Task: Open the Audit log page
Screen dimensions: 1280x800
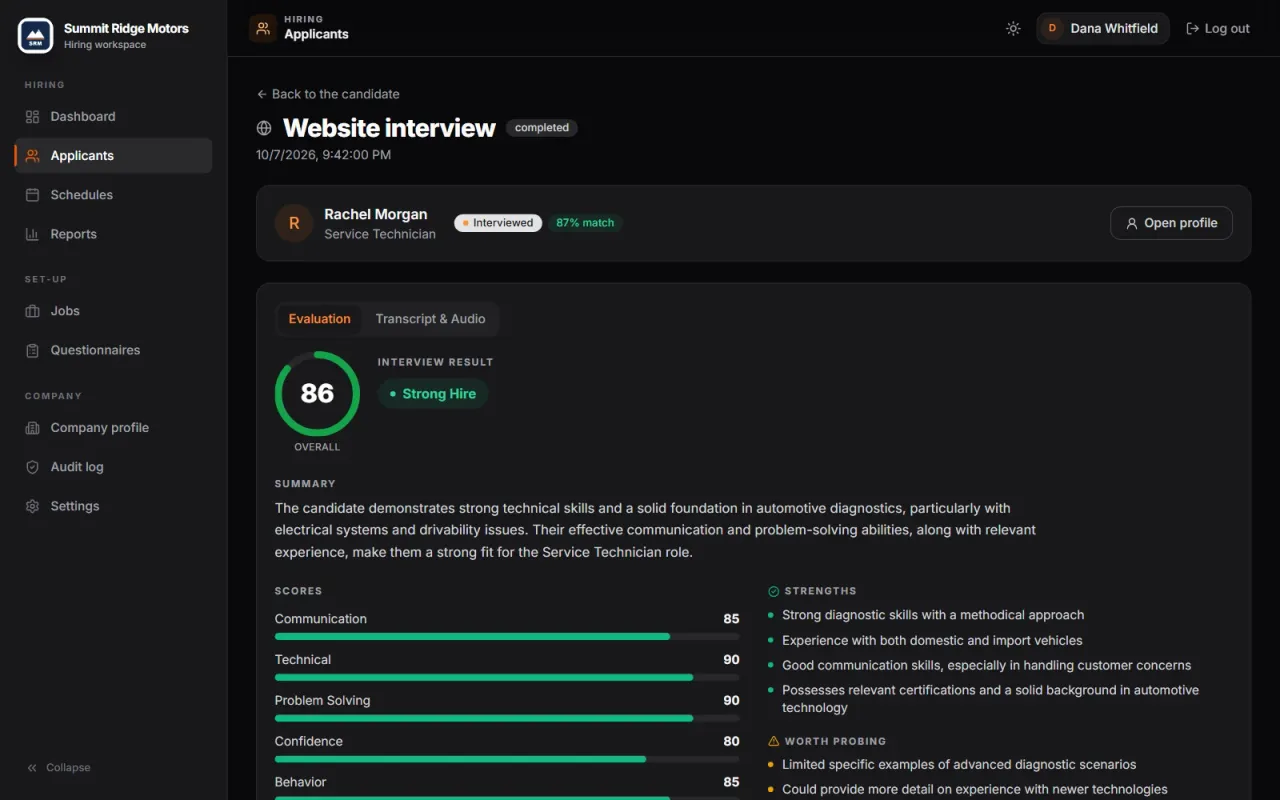Action: pos(114,467)
